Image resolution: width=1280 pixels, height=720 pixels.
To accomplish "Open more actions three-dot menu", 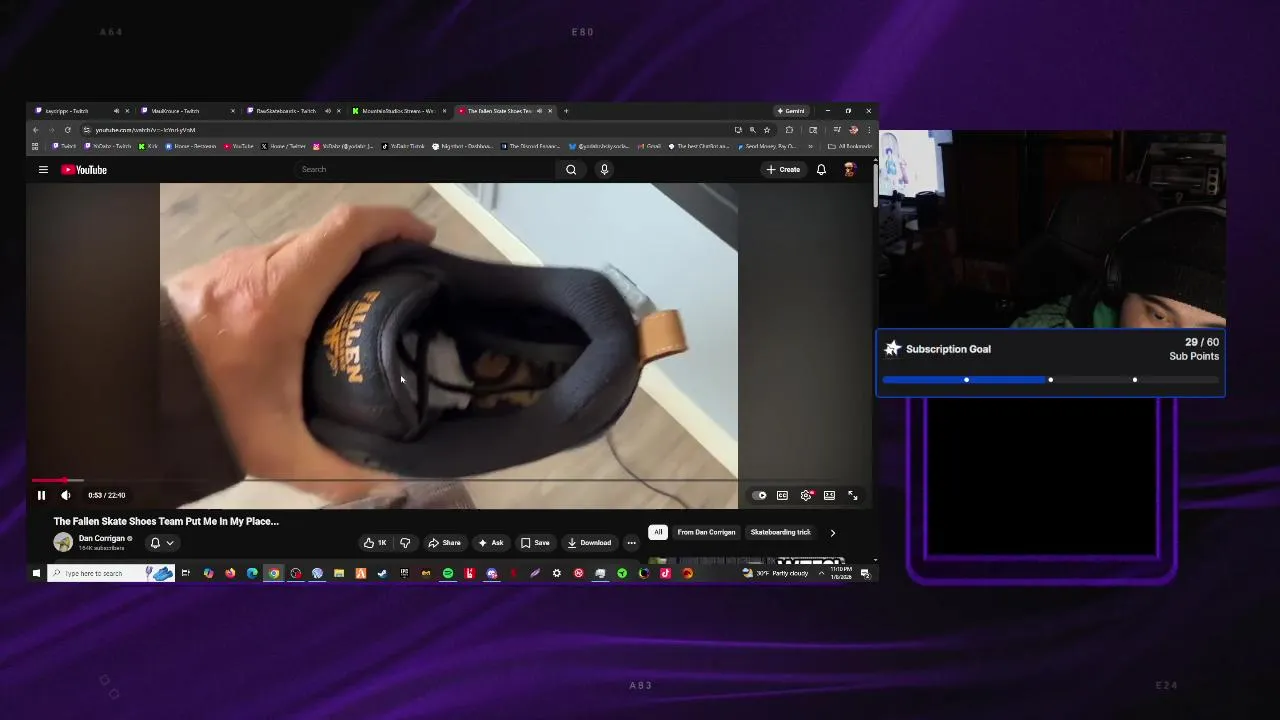I will point(631,543).
